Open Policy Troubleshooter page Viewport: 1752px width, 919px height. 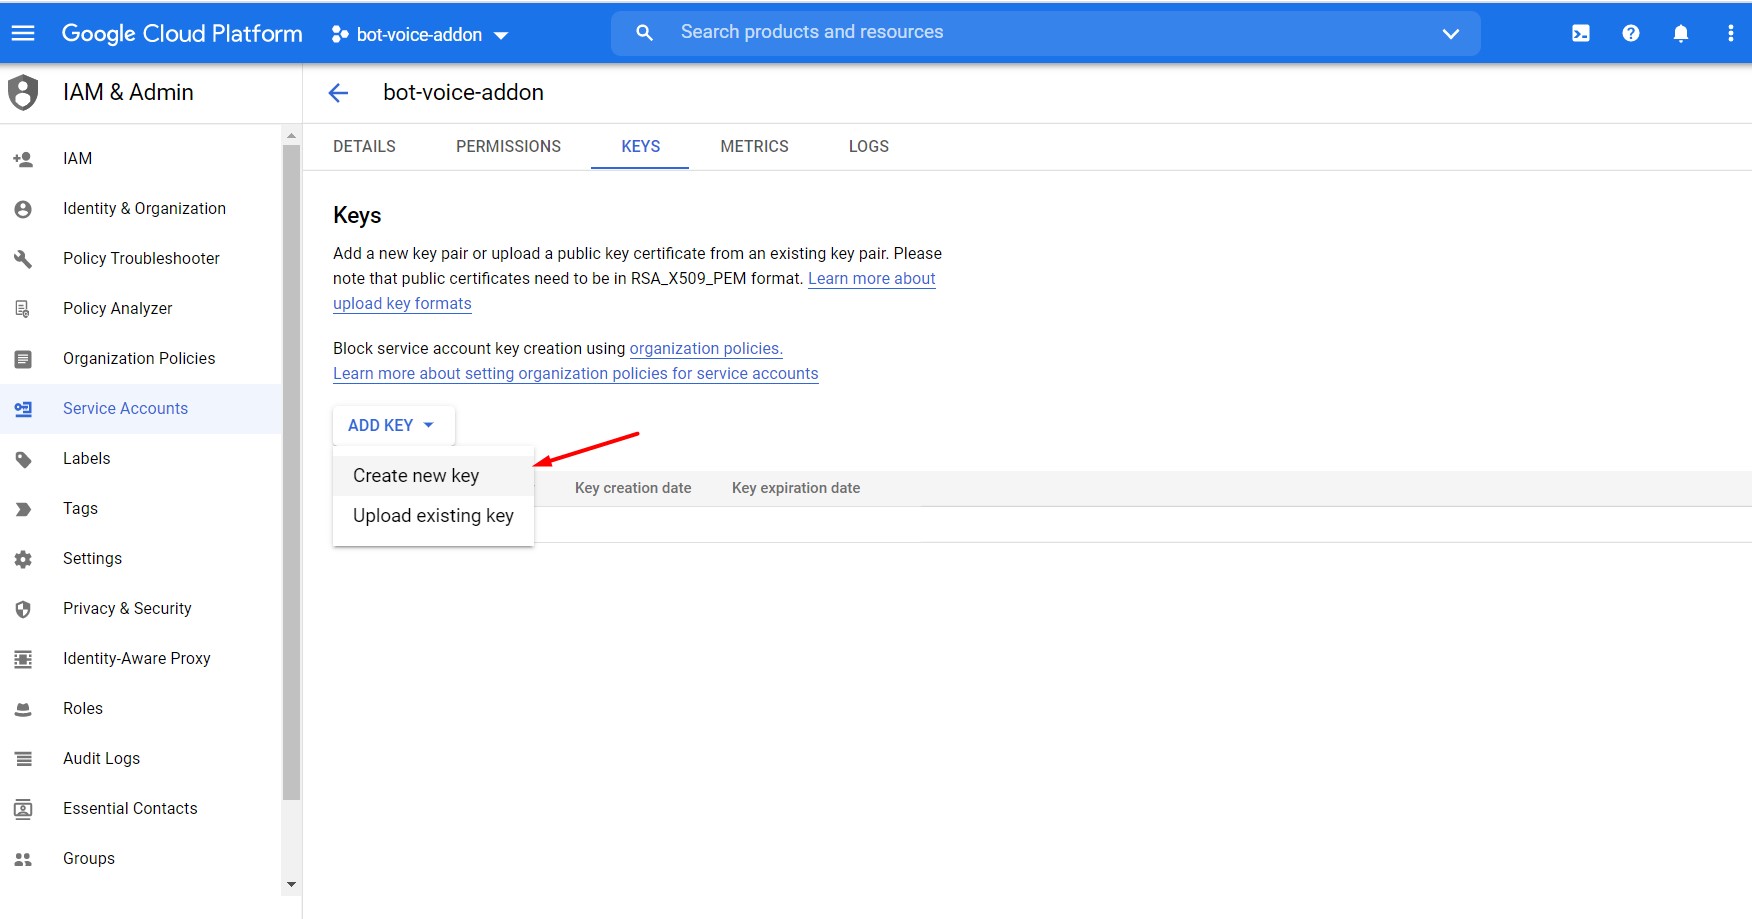tap(141, 259)
